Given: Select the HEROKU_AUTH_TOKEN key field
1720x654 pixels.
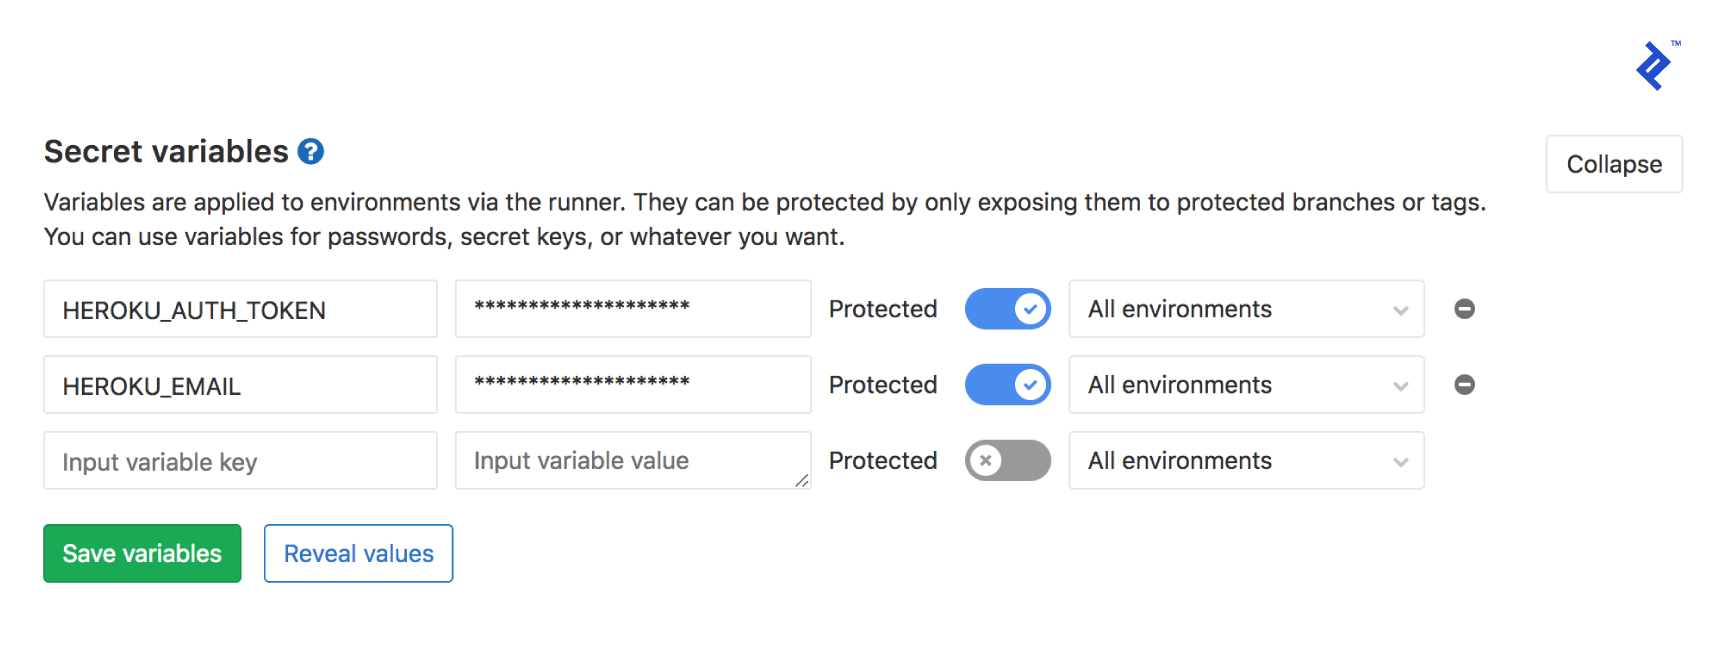Looking at the screenshot, I should point(240,309).
